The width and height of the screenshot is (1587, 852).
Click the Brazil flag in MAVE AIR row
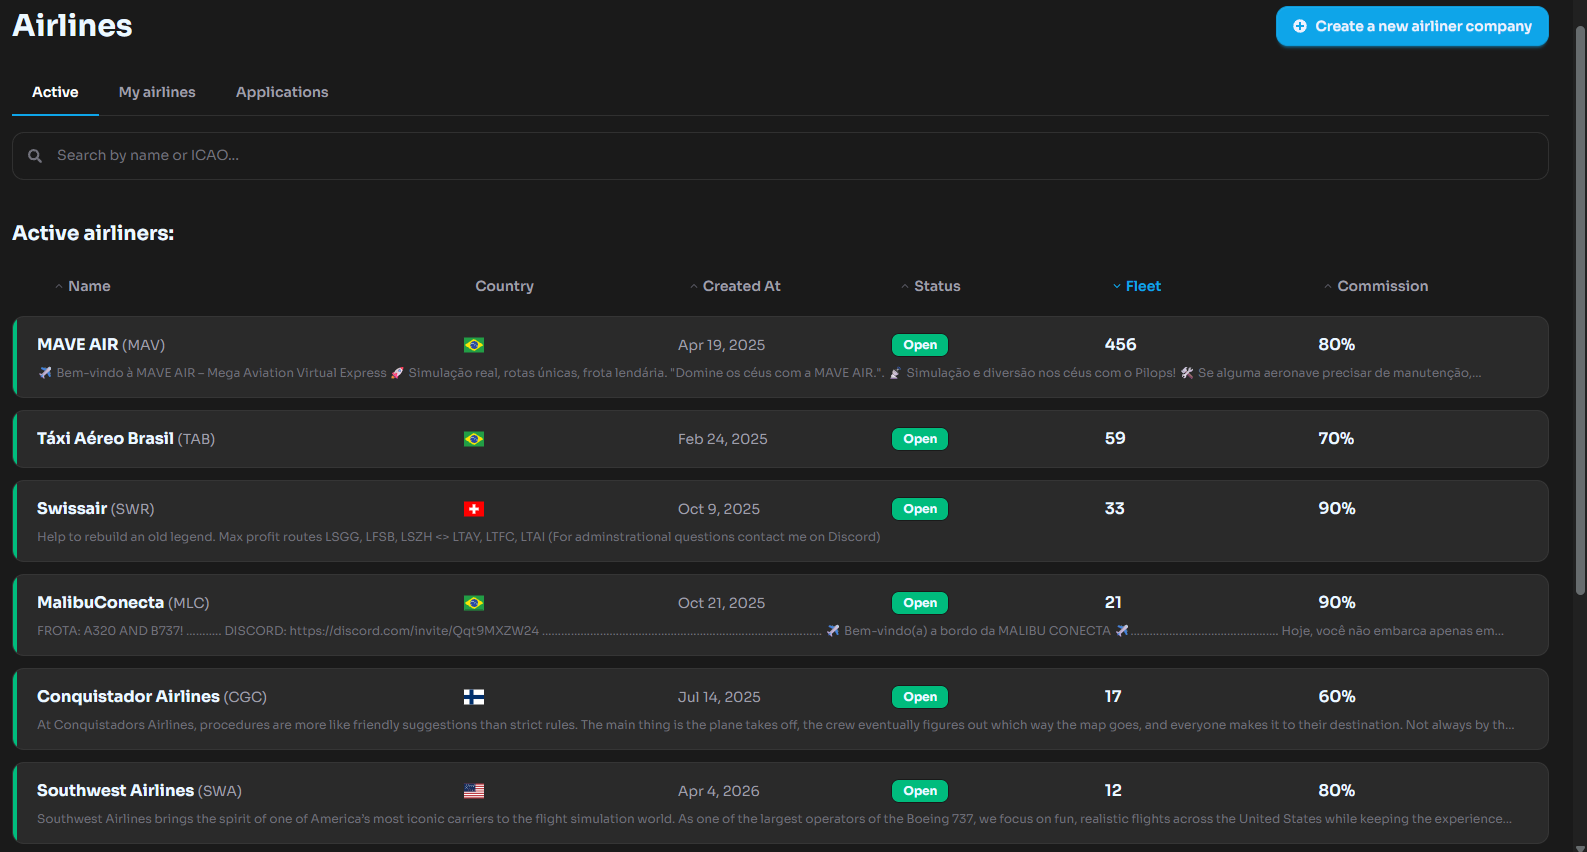tap(474, 345)
